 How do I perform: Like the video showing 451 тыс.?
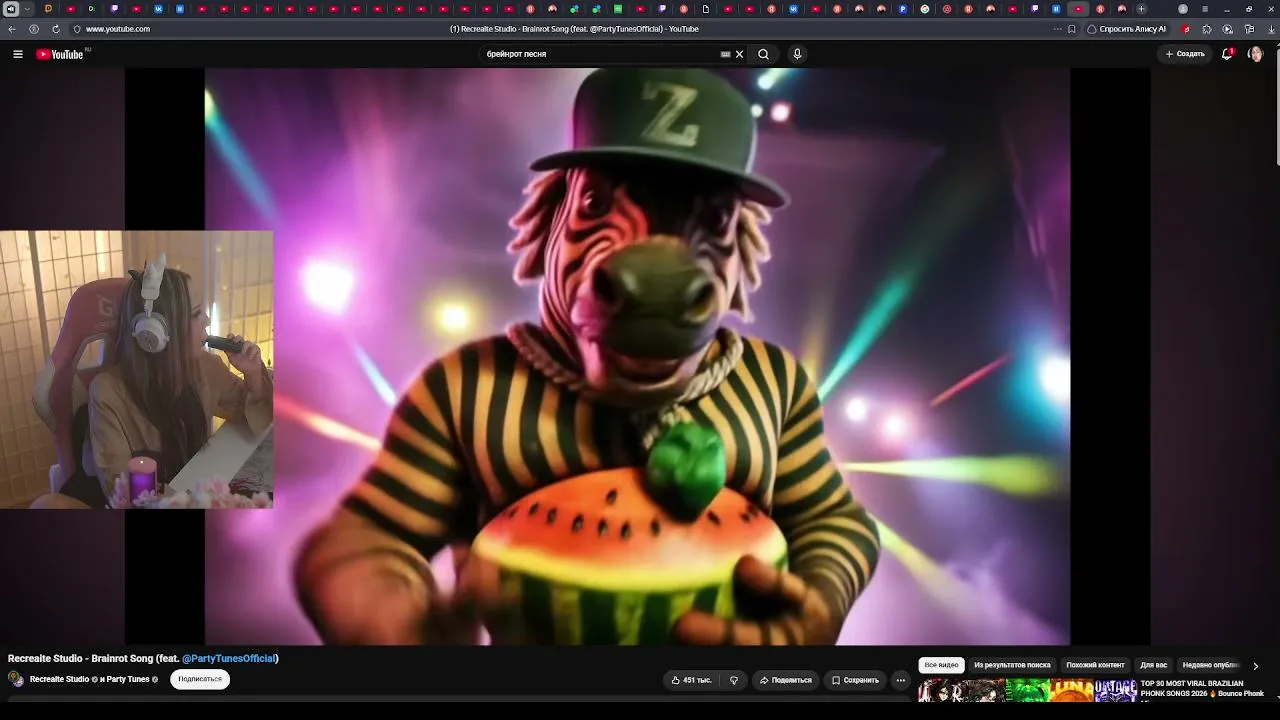692,680
